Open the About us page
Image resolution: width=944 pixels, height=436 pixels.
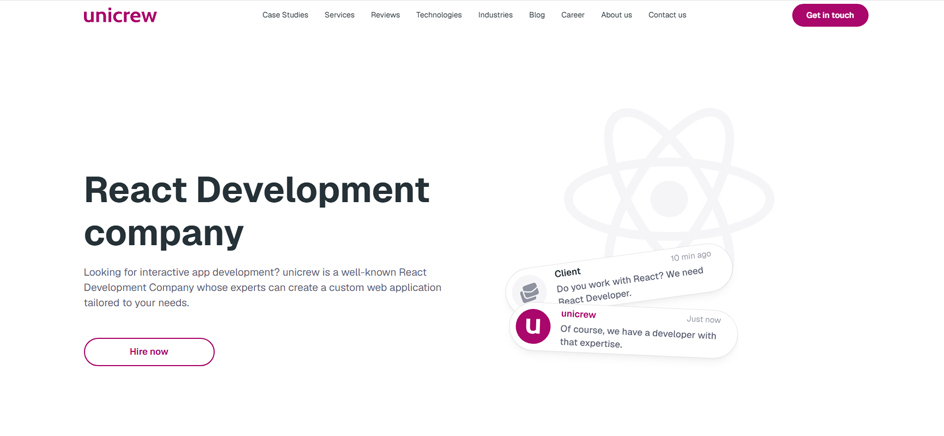click(x=616, y=15)
